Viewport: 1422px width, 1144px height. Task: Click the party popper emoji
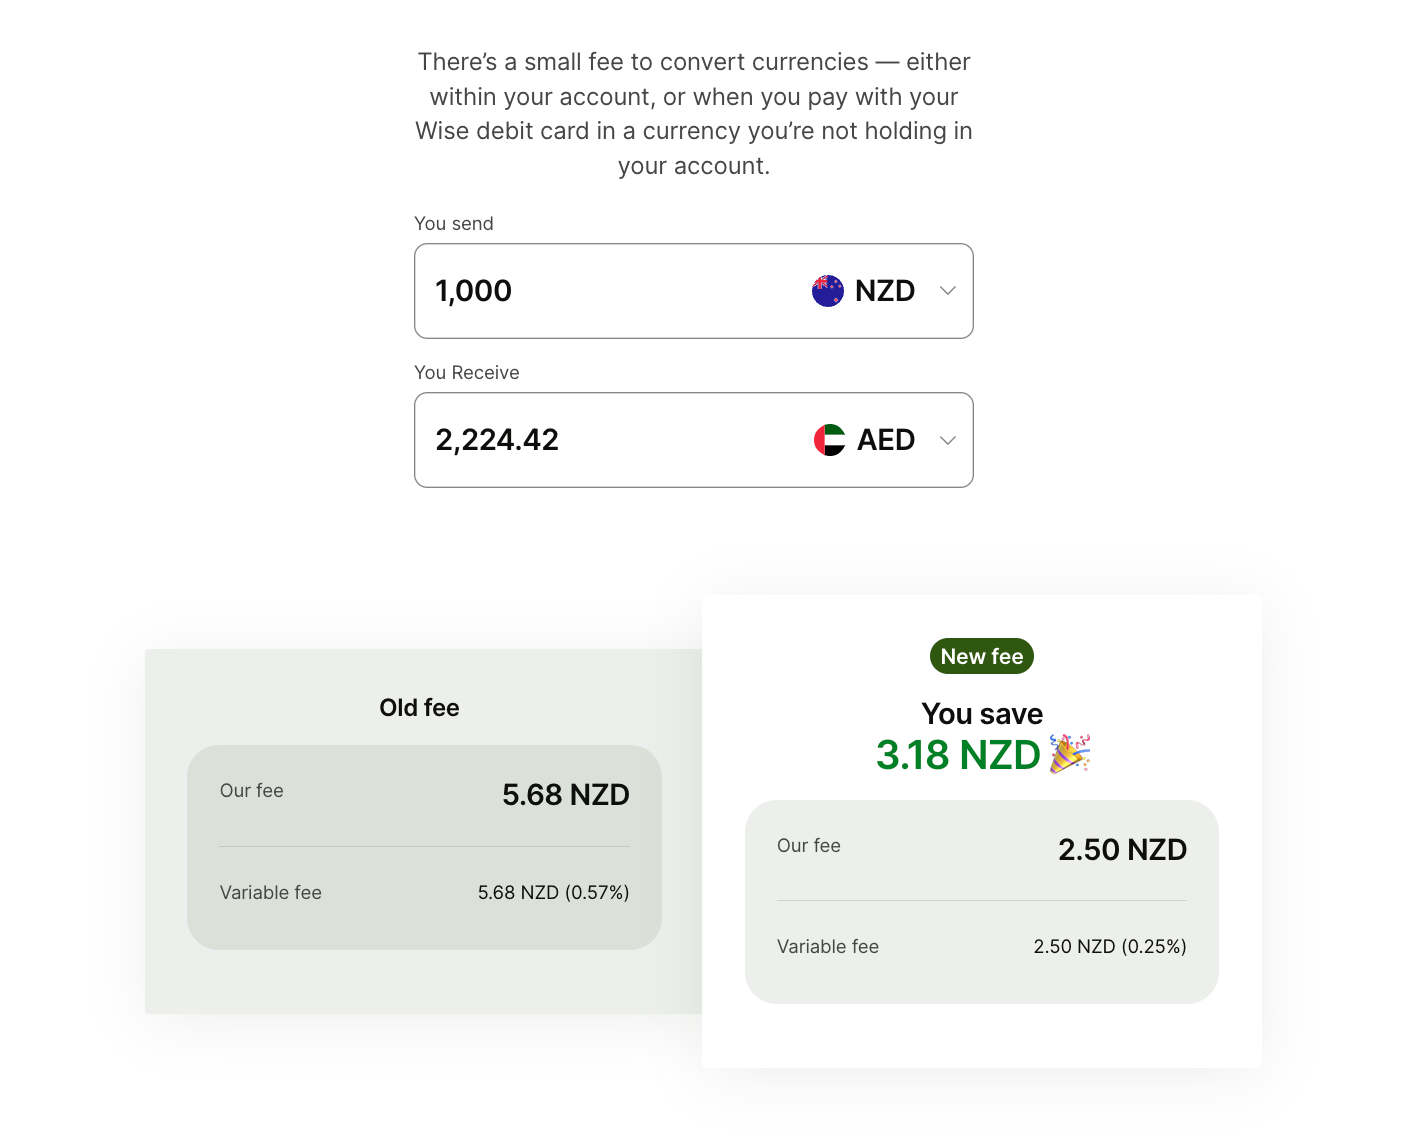(1069, 754)
